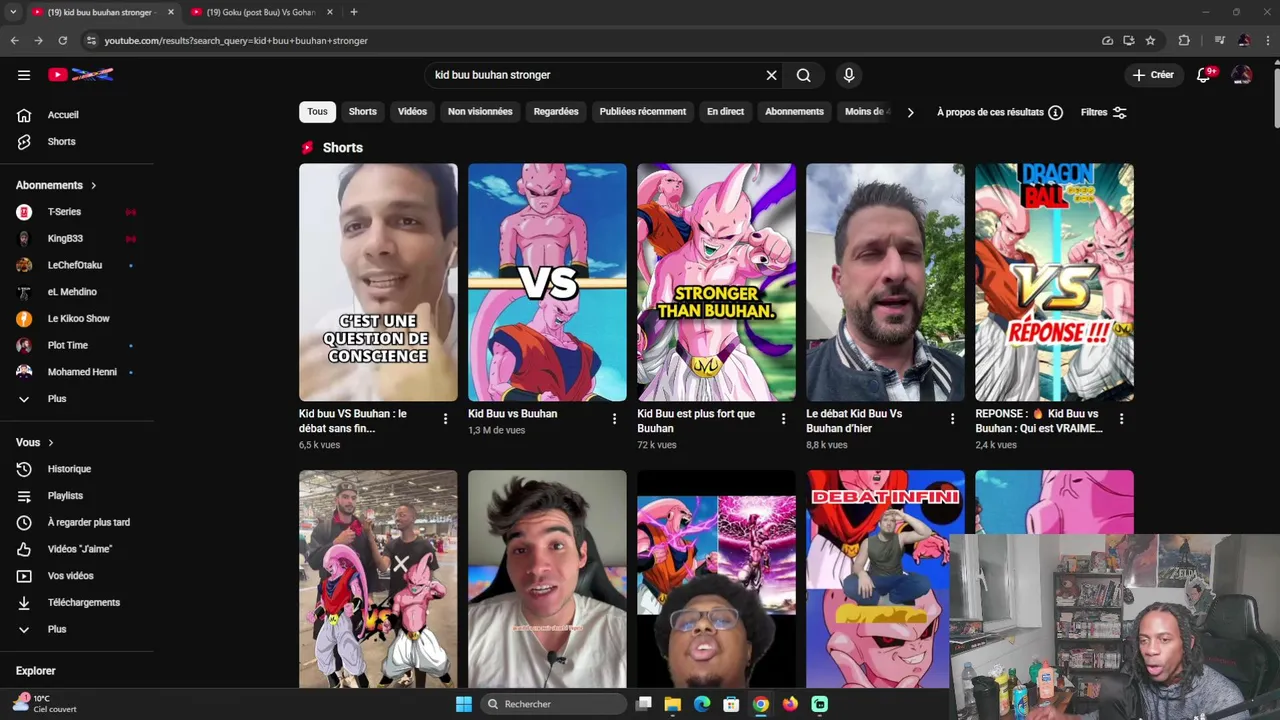Submit search with the magnifier button
The image size is (1280, 720).
point(803,75)
